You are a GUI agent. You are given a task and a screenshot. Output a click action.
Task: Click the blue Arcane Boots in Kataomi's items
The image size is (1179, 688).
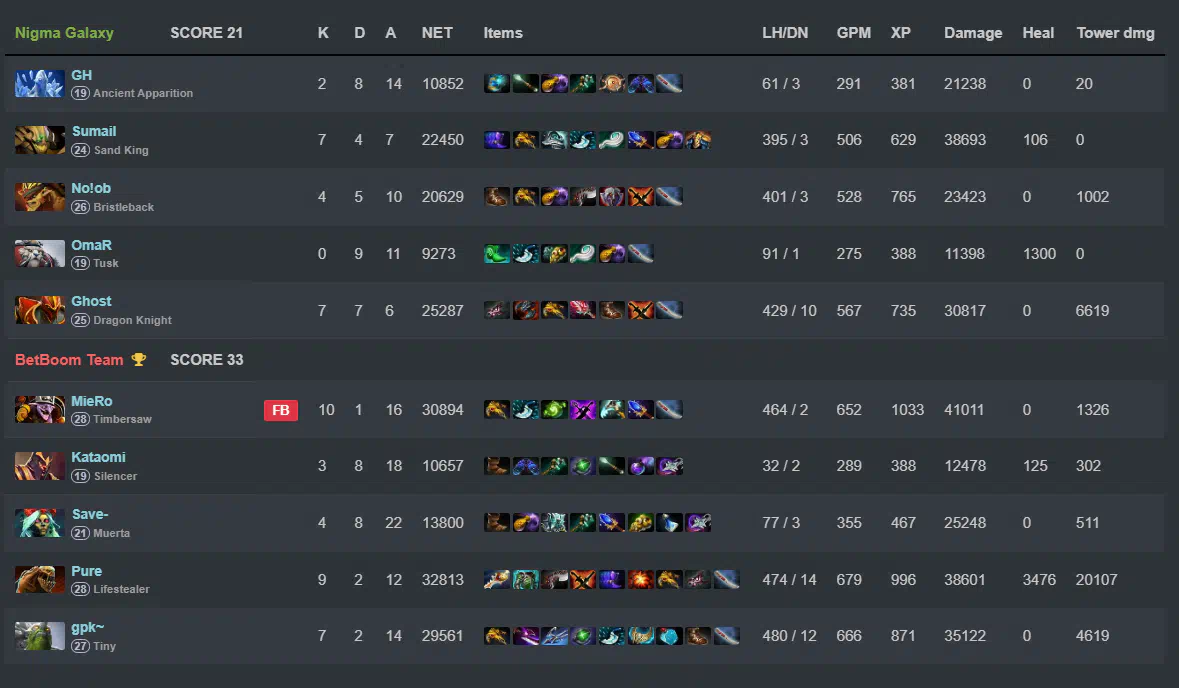click(526, 466)
